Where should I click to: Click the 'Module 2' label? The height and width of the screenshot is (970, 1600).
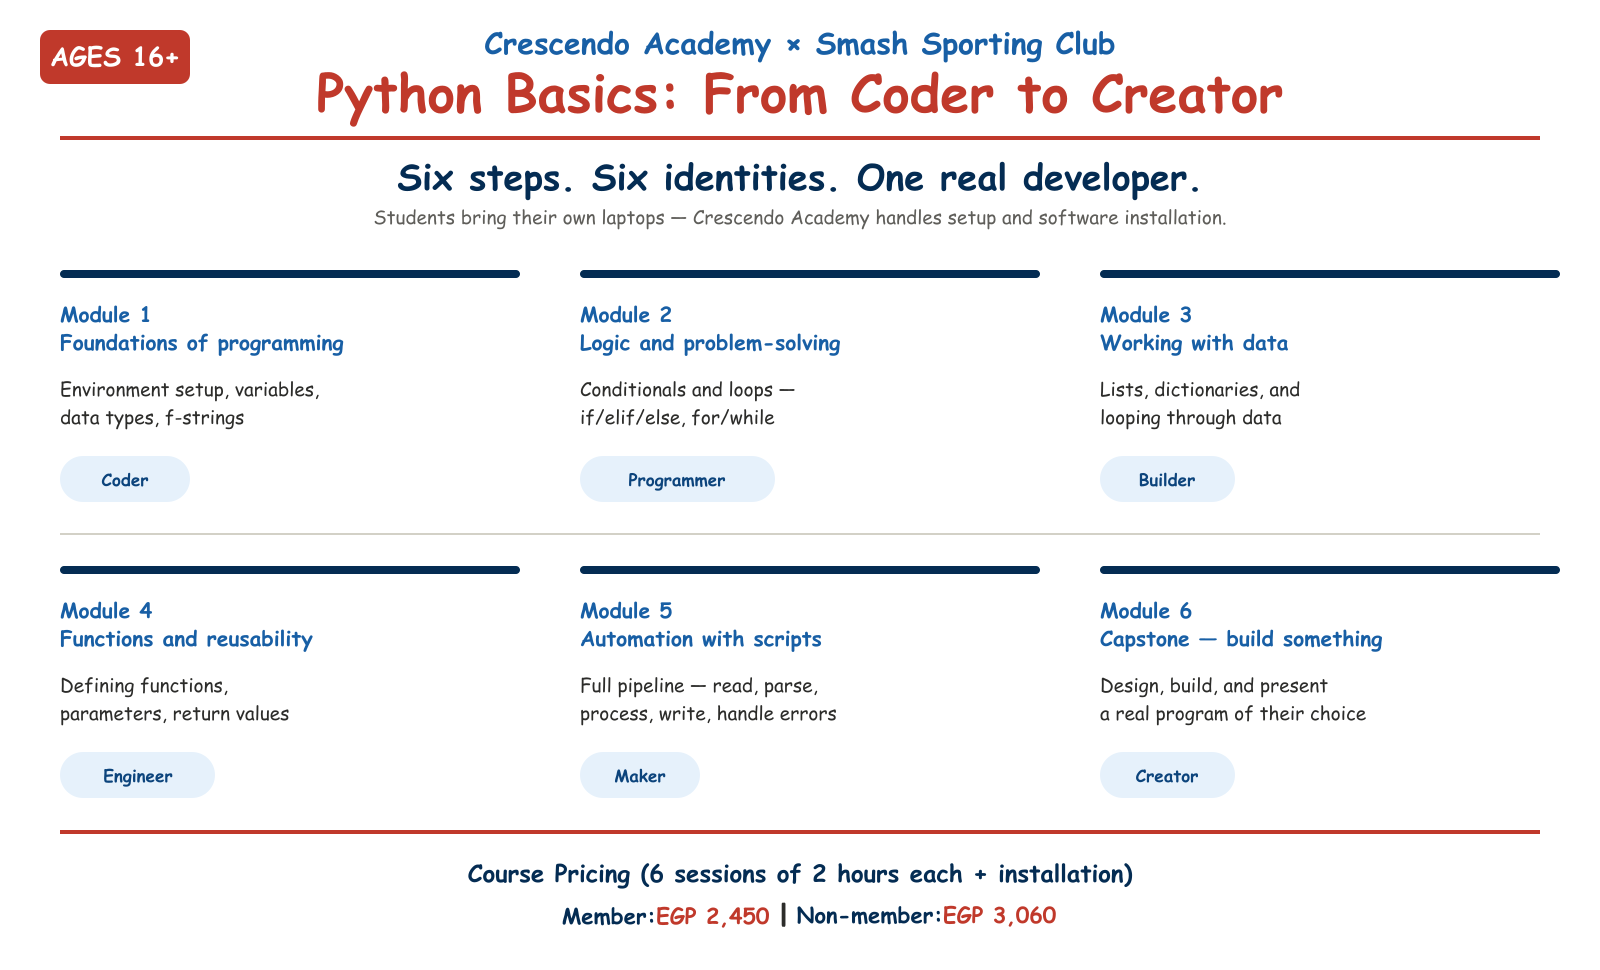(626, 315)
